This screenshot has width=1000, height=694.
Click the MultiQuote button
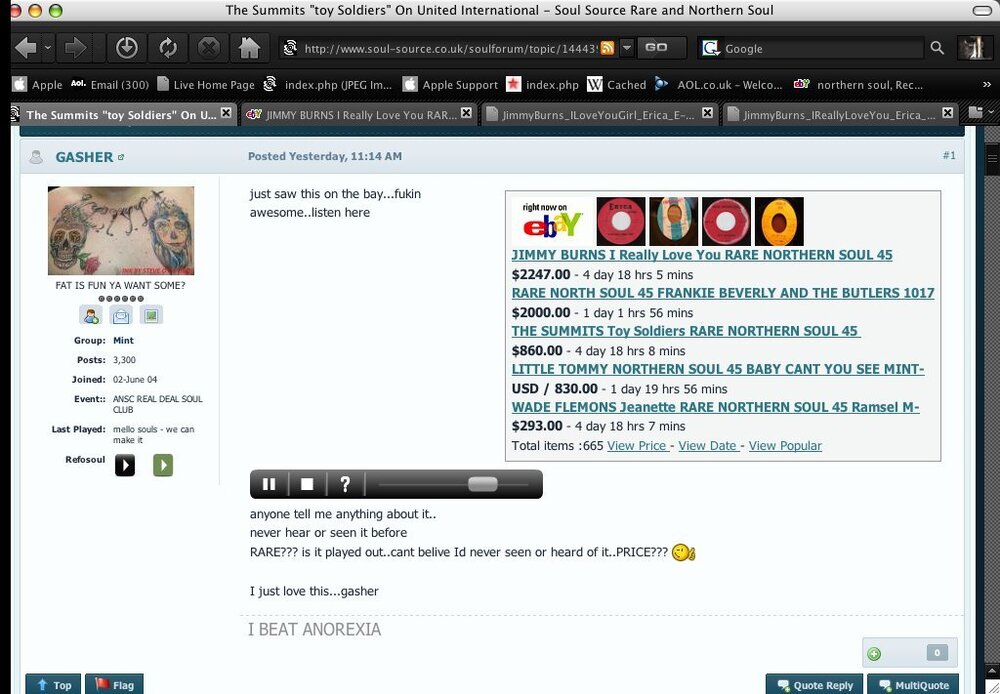913,685
